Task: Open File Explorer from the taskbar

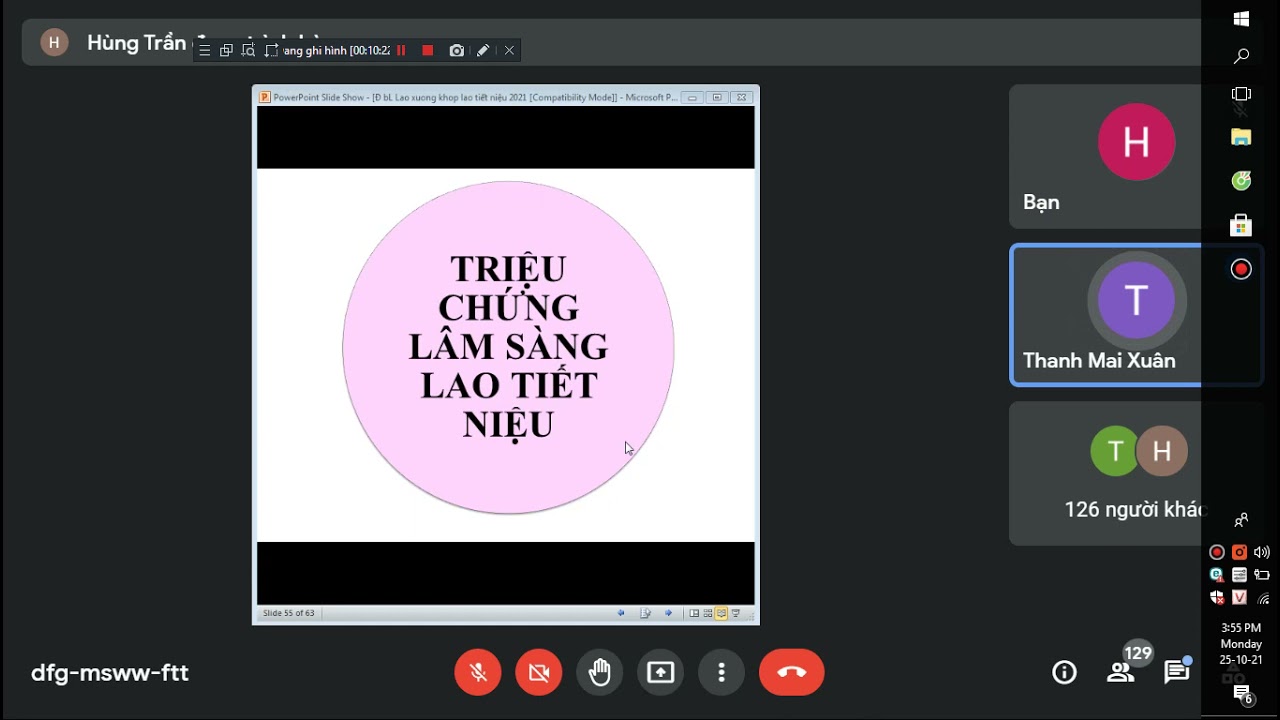Action: (1241, 137)
